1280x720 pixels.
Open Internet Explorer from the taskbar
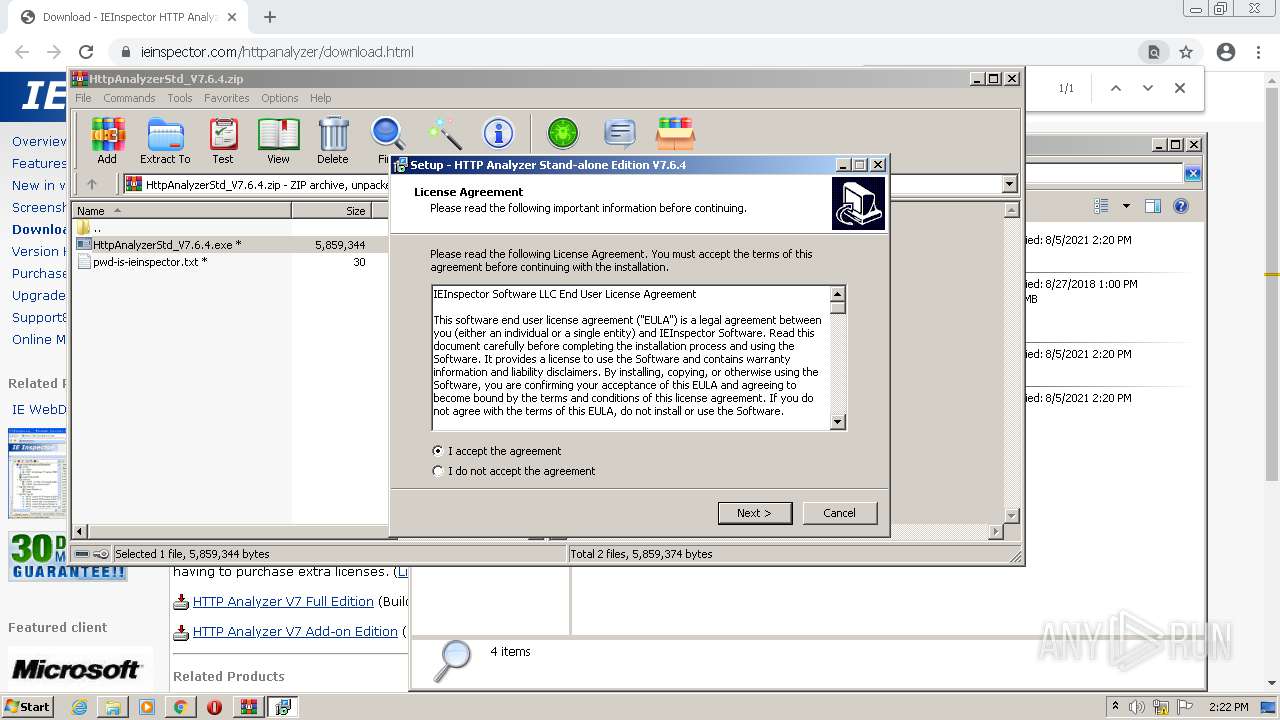(79, 707)
